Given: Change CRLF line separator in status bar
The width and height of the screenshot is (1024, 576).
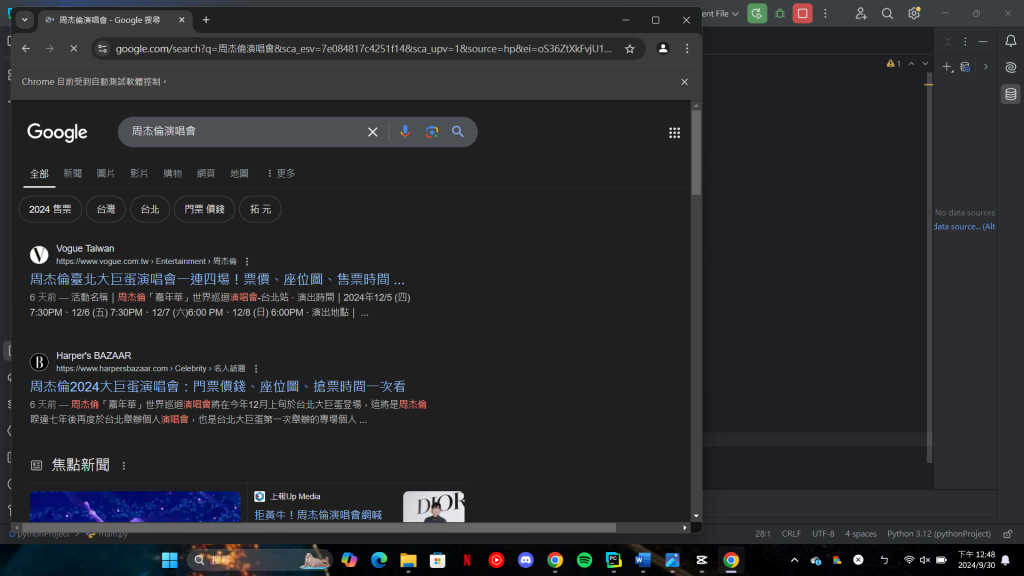Looking at the screenshot, I should [x=791, y=534].
